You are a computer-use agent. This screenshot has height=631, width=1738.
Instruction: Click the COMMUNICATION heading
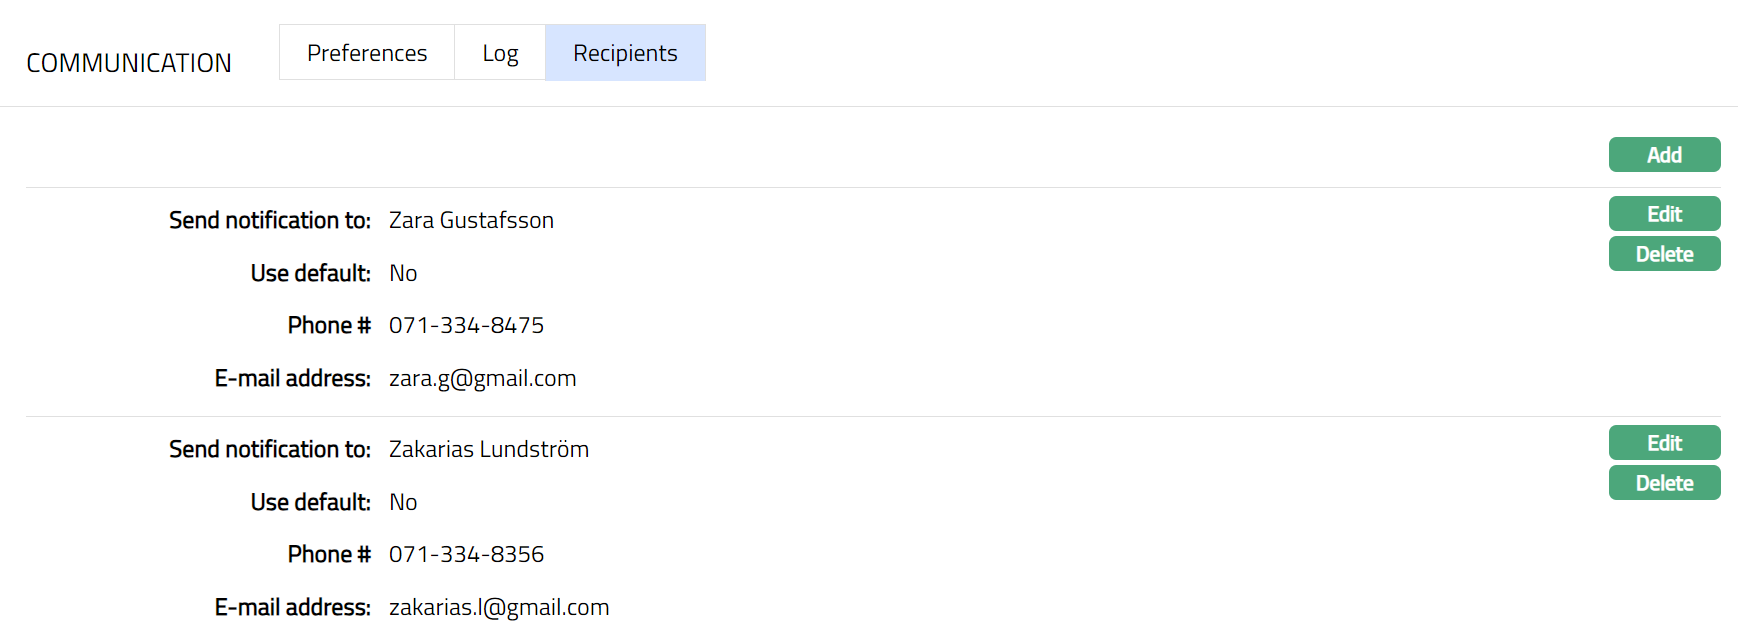point(129,63)
